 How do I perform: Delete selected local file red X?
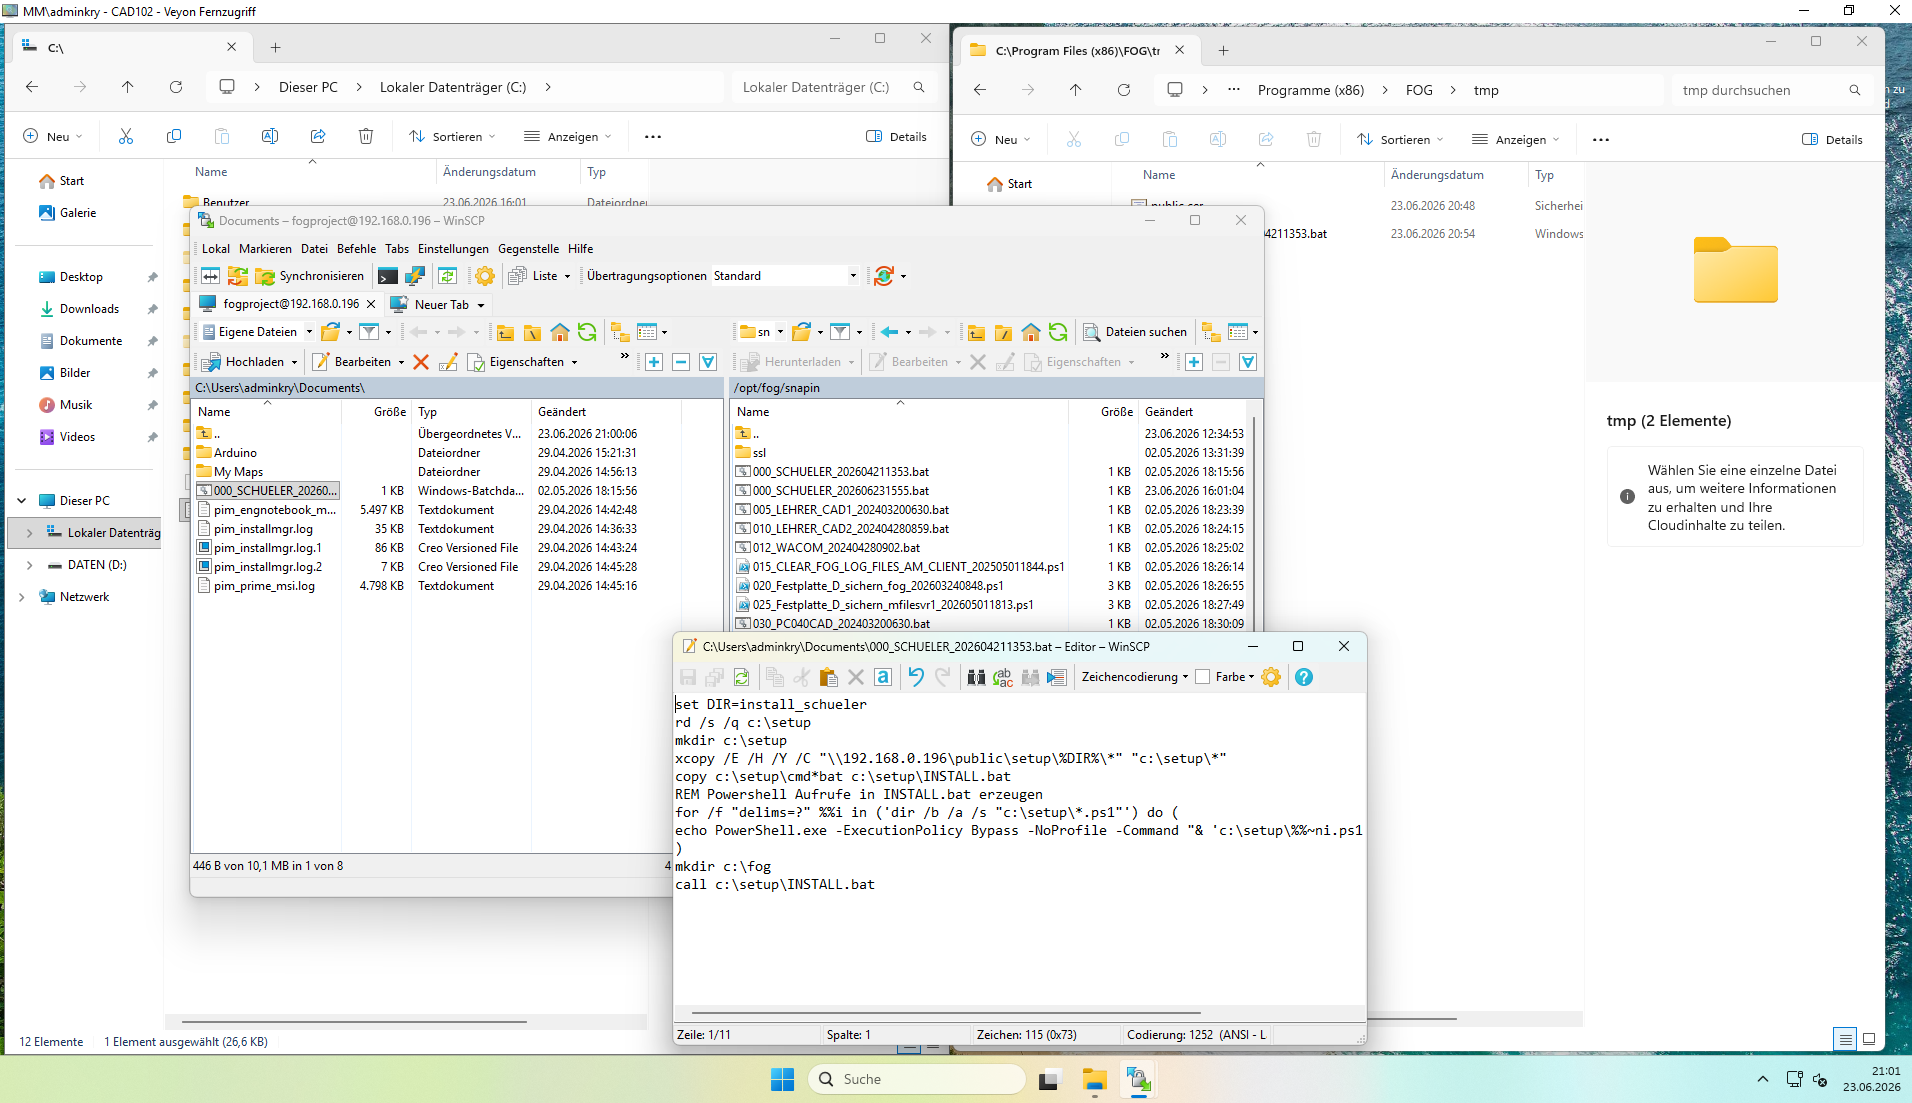pyautogui.click(x=421, y=362)
